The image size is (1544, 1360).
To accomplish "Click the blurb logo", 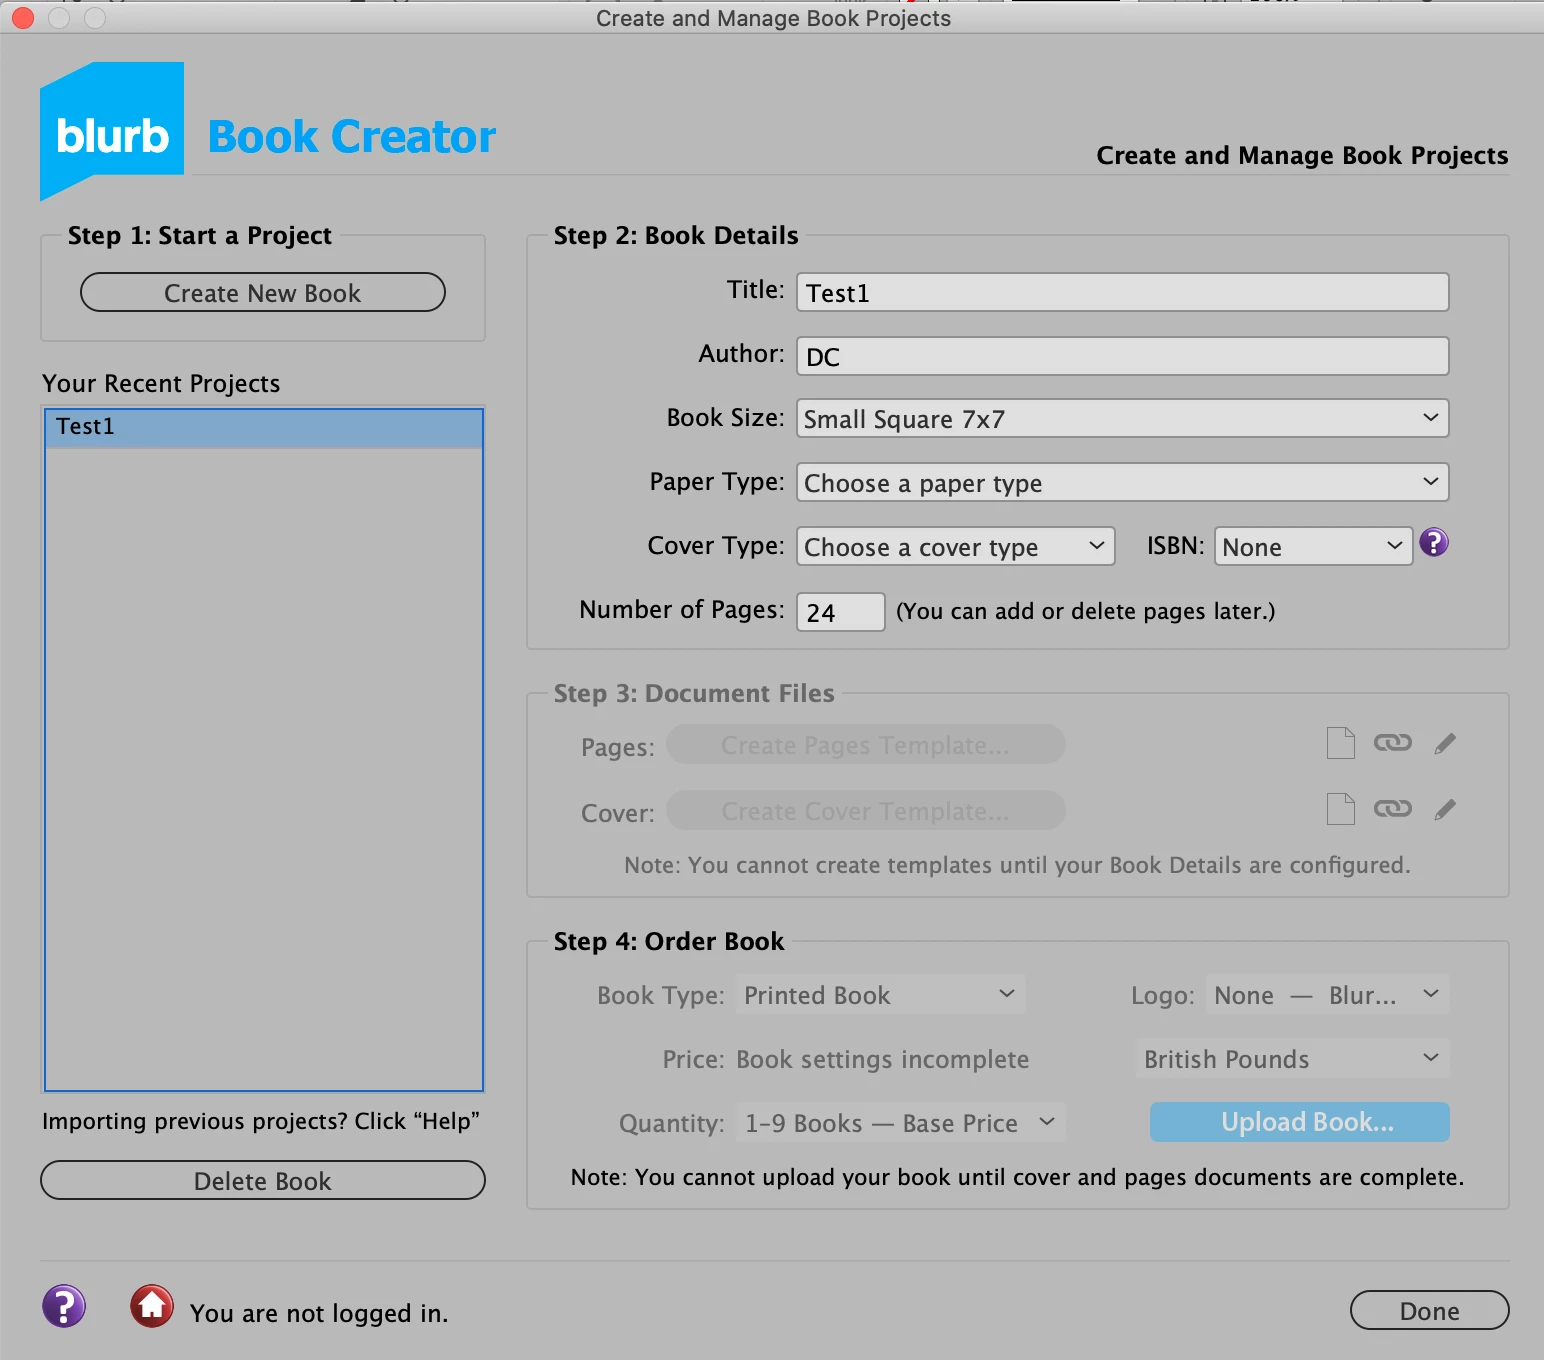I will point(112,130).
